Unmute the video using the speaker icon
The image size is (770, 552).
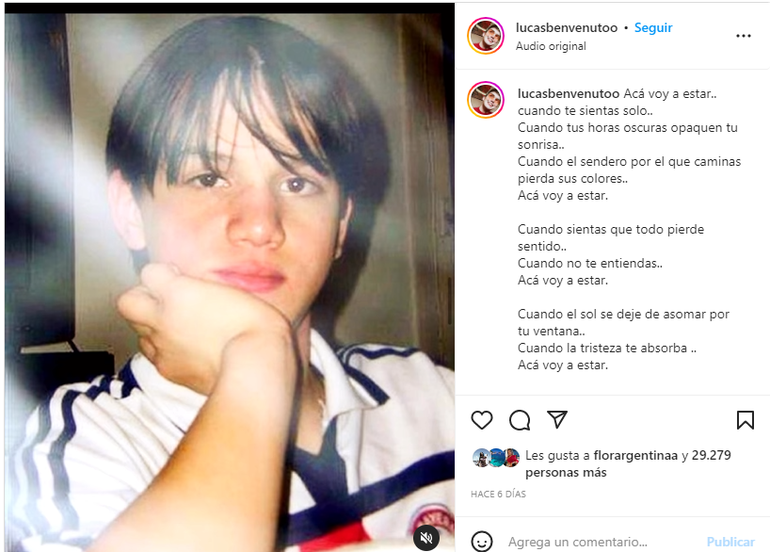click(x=426, y=538)
